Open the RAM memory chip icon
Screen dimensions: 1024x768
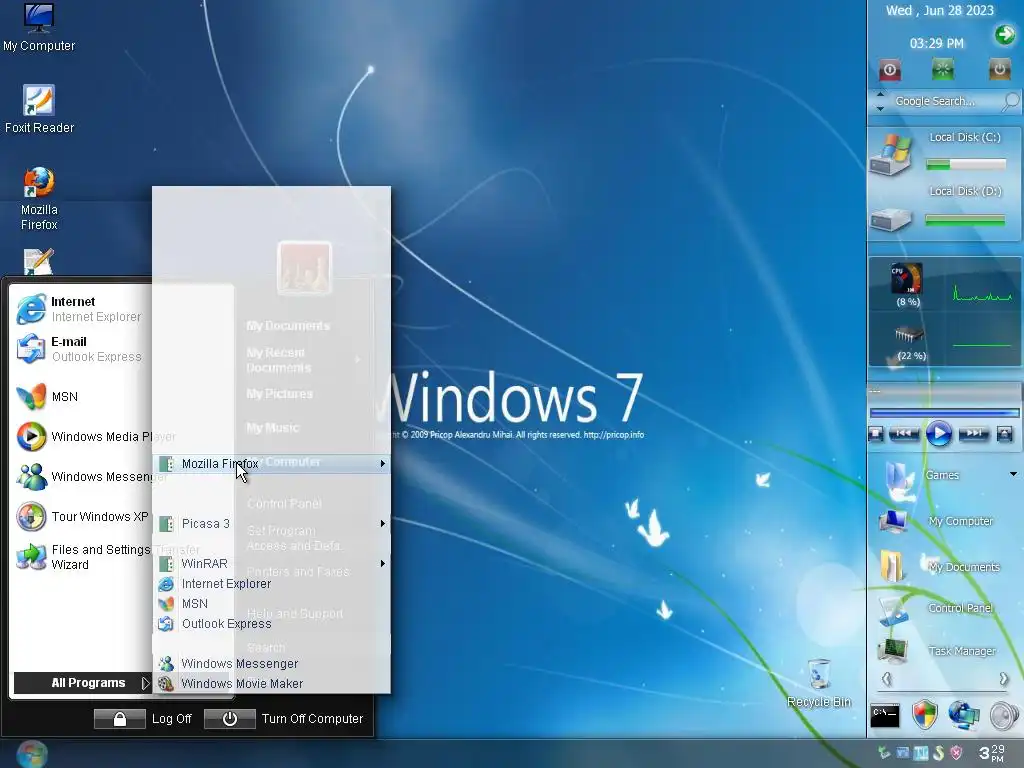(x=909, y=335)
